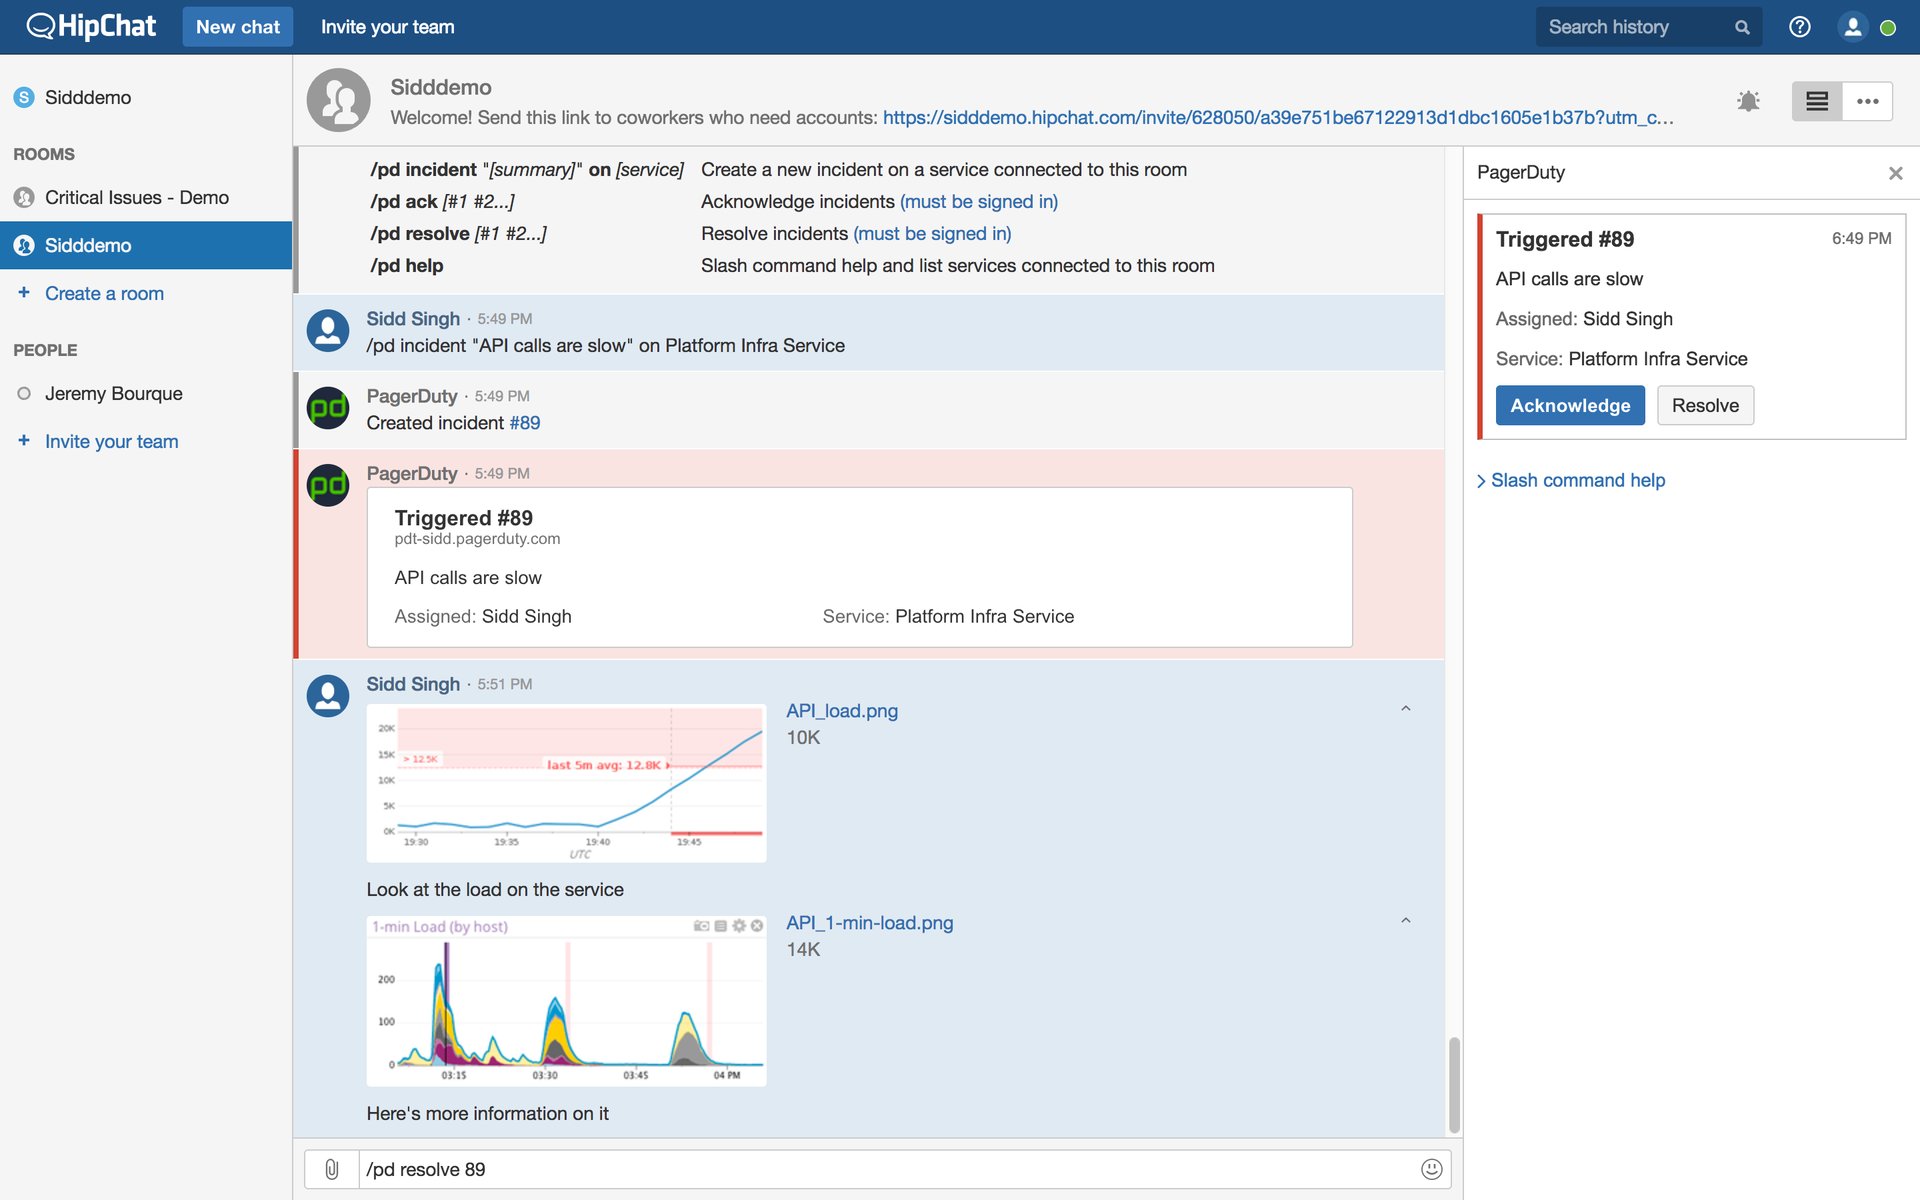This screenshot has height=1200, width=1920.
Task: Click Sidd Singh avatar at 5:49 PM
Action: pos(328,331)
